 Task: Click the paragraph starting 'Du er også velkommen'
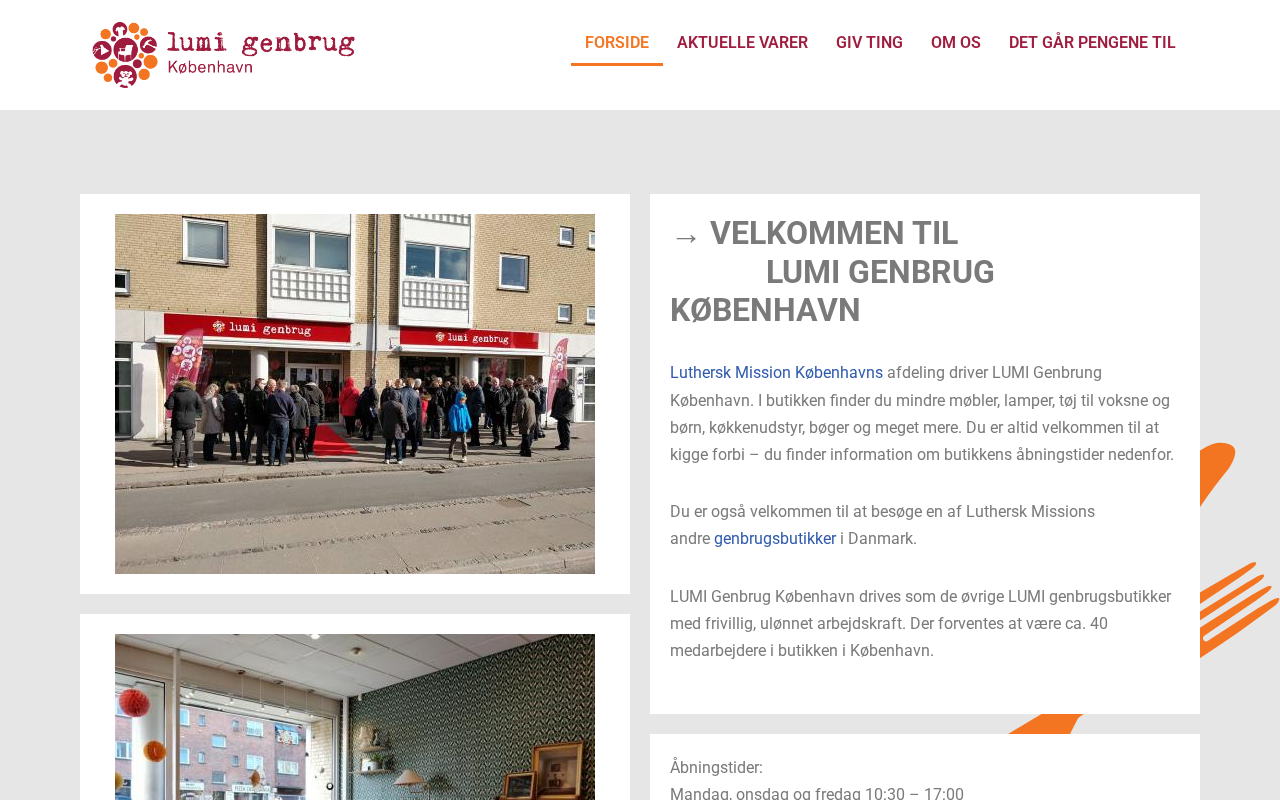pos(882,525)
